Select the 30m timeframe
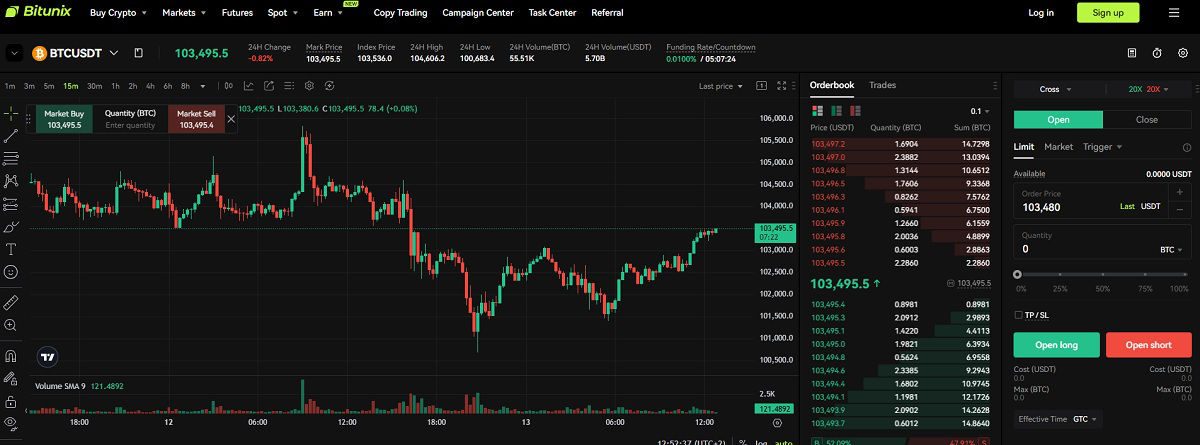The image size is (1200, 445). [94, 86]
